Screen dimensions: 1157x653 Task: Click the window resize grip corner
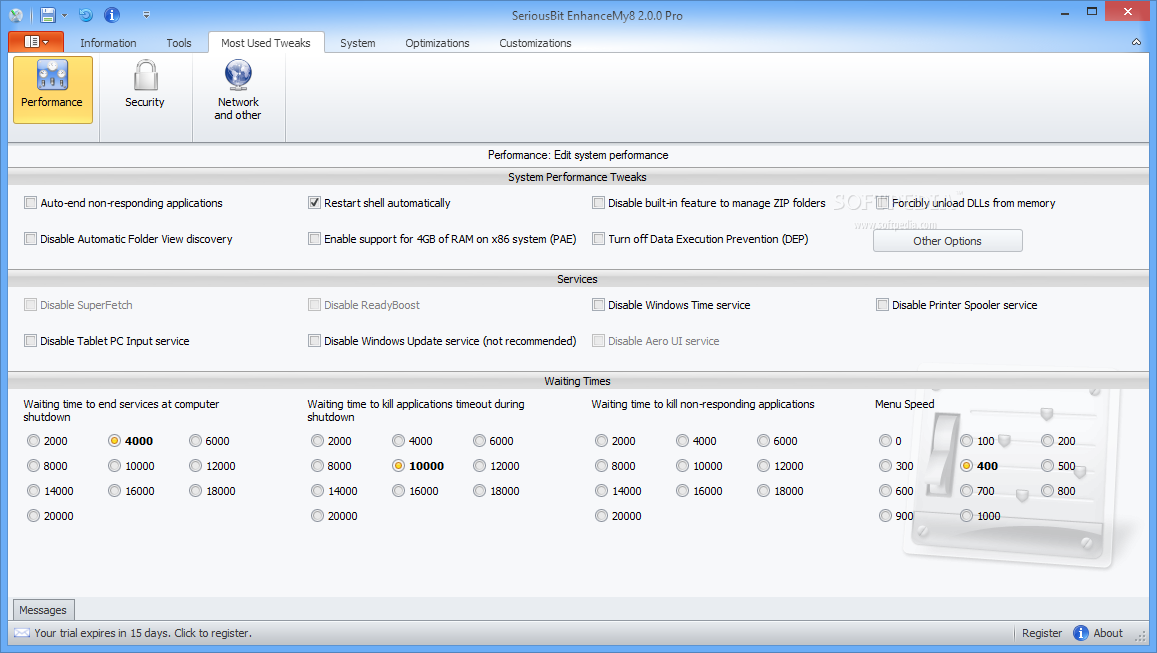point(1141,635)
